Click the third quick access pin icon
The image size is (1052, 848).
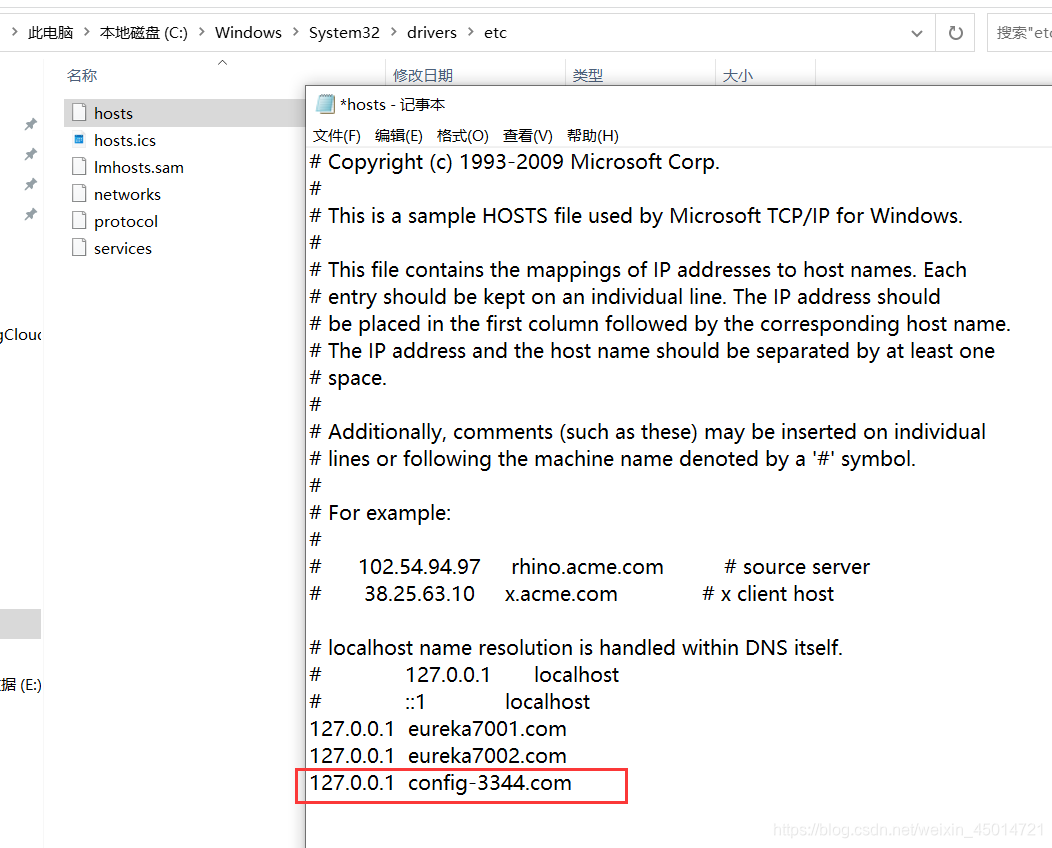point(31,184)
